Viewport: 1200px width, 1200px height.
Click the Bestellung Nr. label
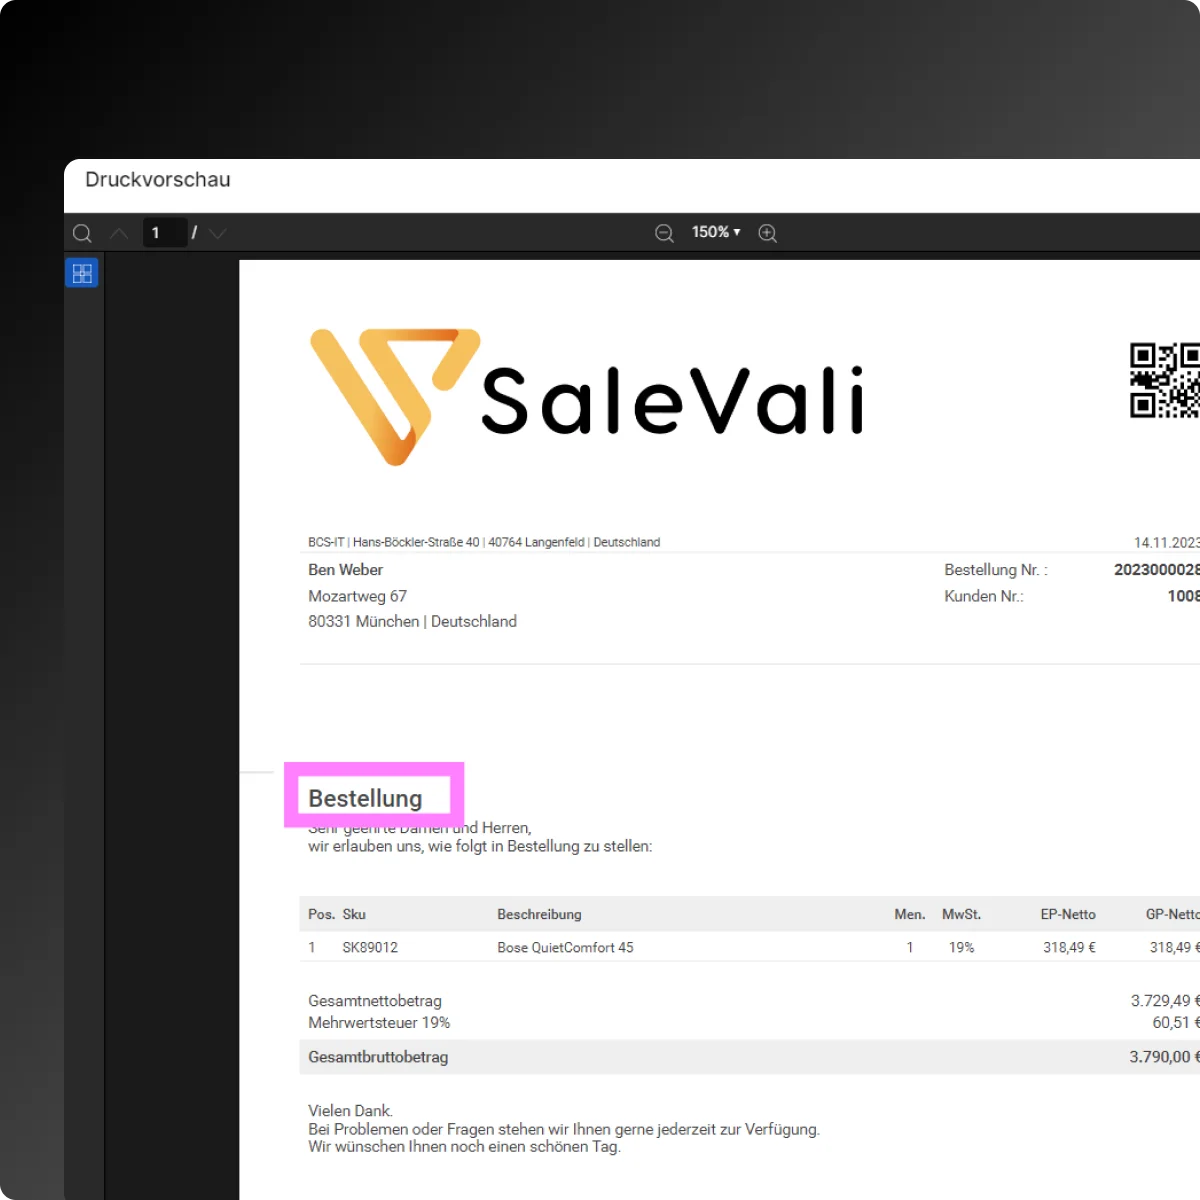[995, 570]
